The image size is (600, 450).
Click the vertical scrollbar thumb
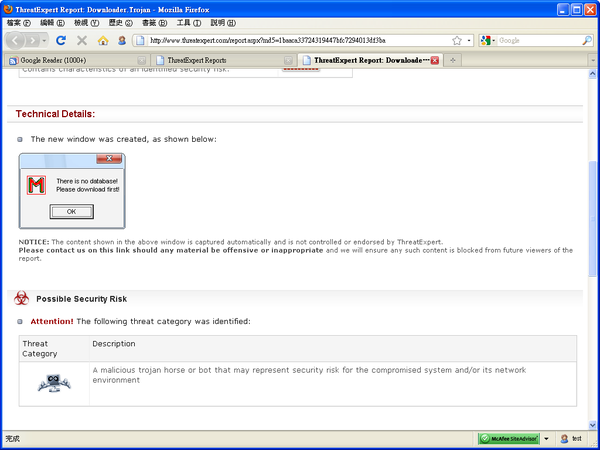[592, 219]
